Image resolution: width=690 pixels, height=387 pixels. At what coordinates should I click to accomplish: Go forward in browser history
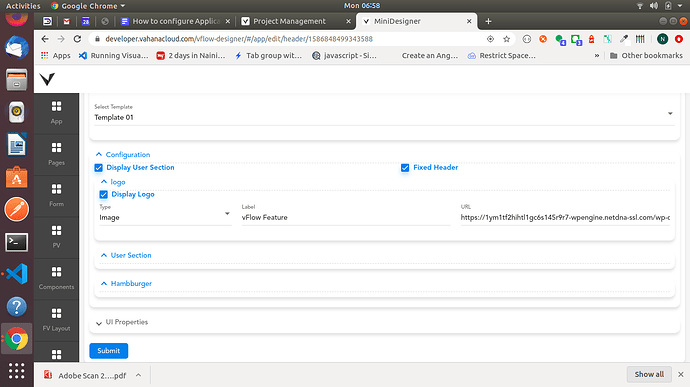click(x=61, y=39)
